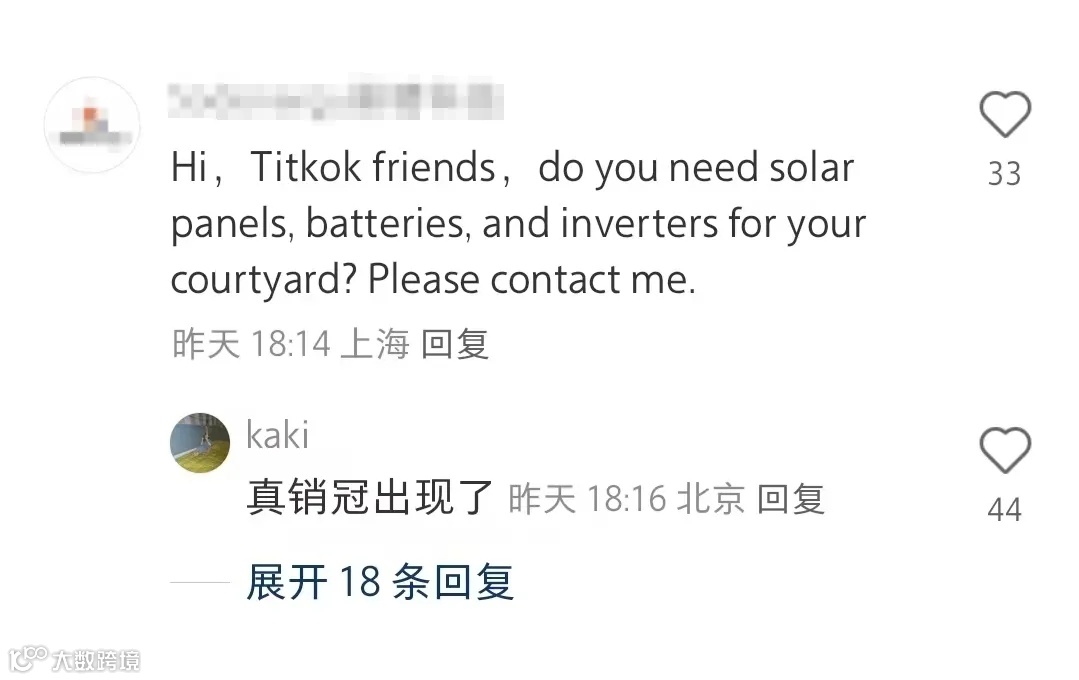Open the blurred commenter's profile avatar
1079x680 pixels.
[92, 125]
